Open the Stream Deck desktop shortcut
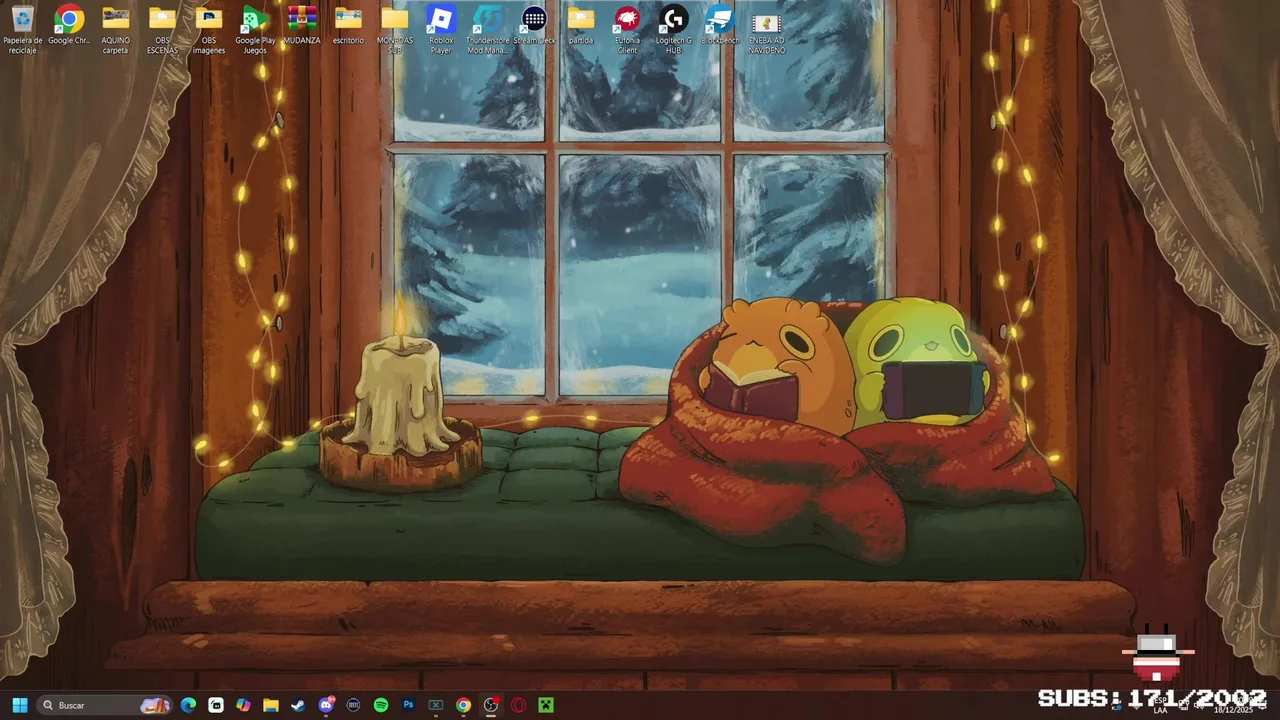The height and width of the screenshot is (720, 1280). [x=534, y=27]
